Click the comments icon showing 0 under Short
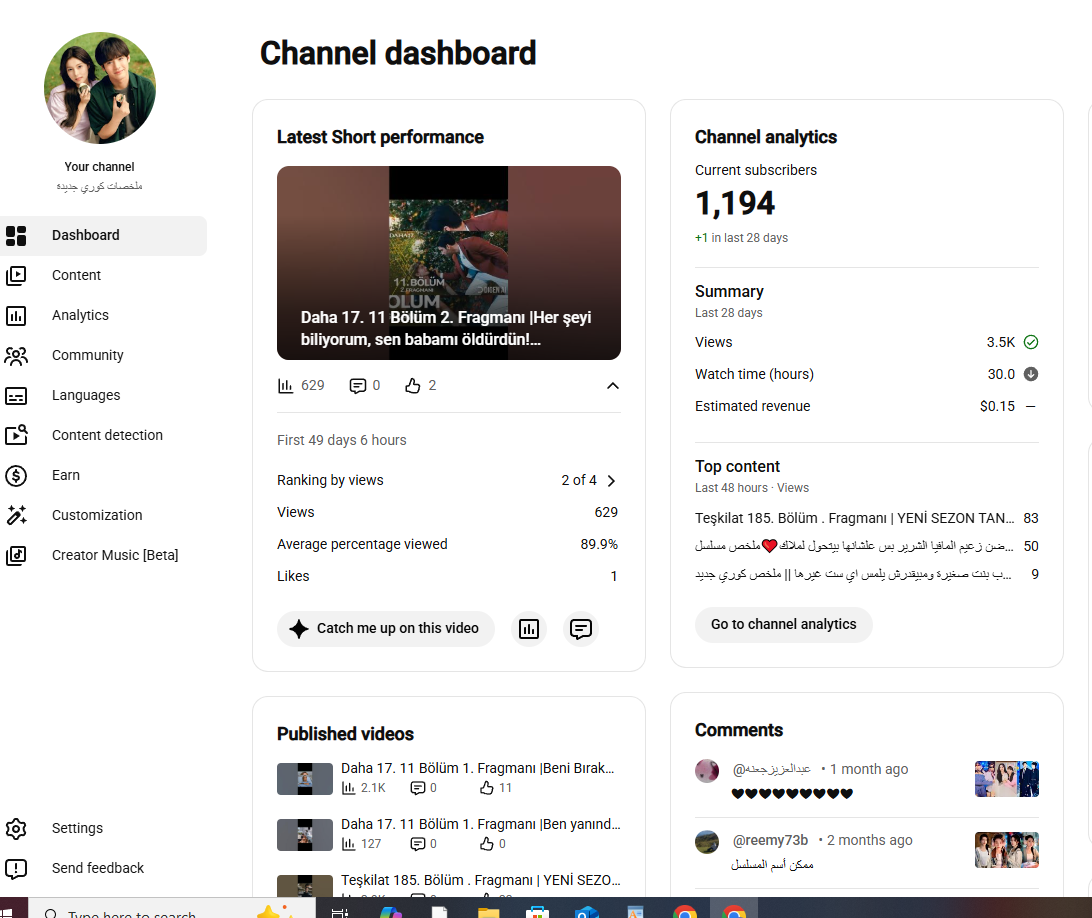 (x=357, y=386)
